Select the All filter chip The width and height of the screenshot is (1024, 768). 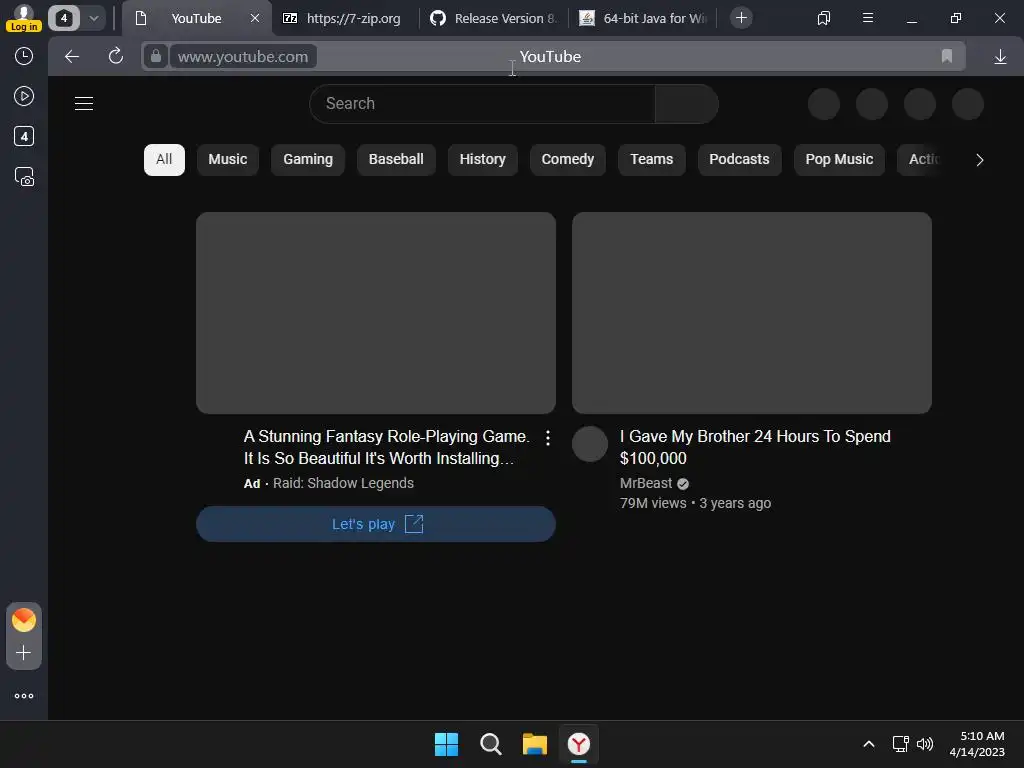pos(164,159)
